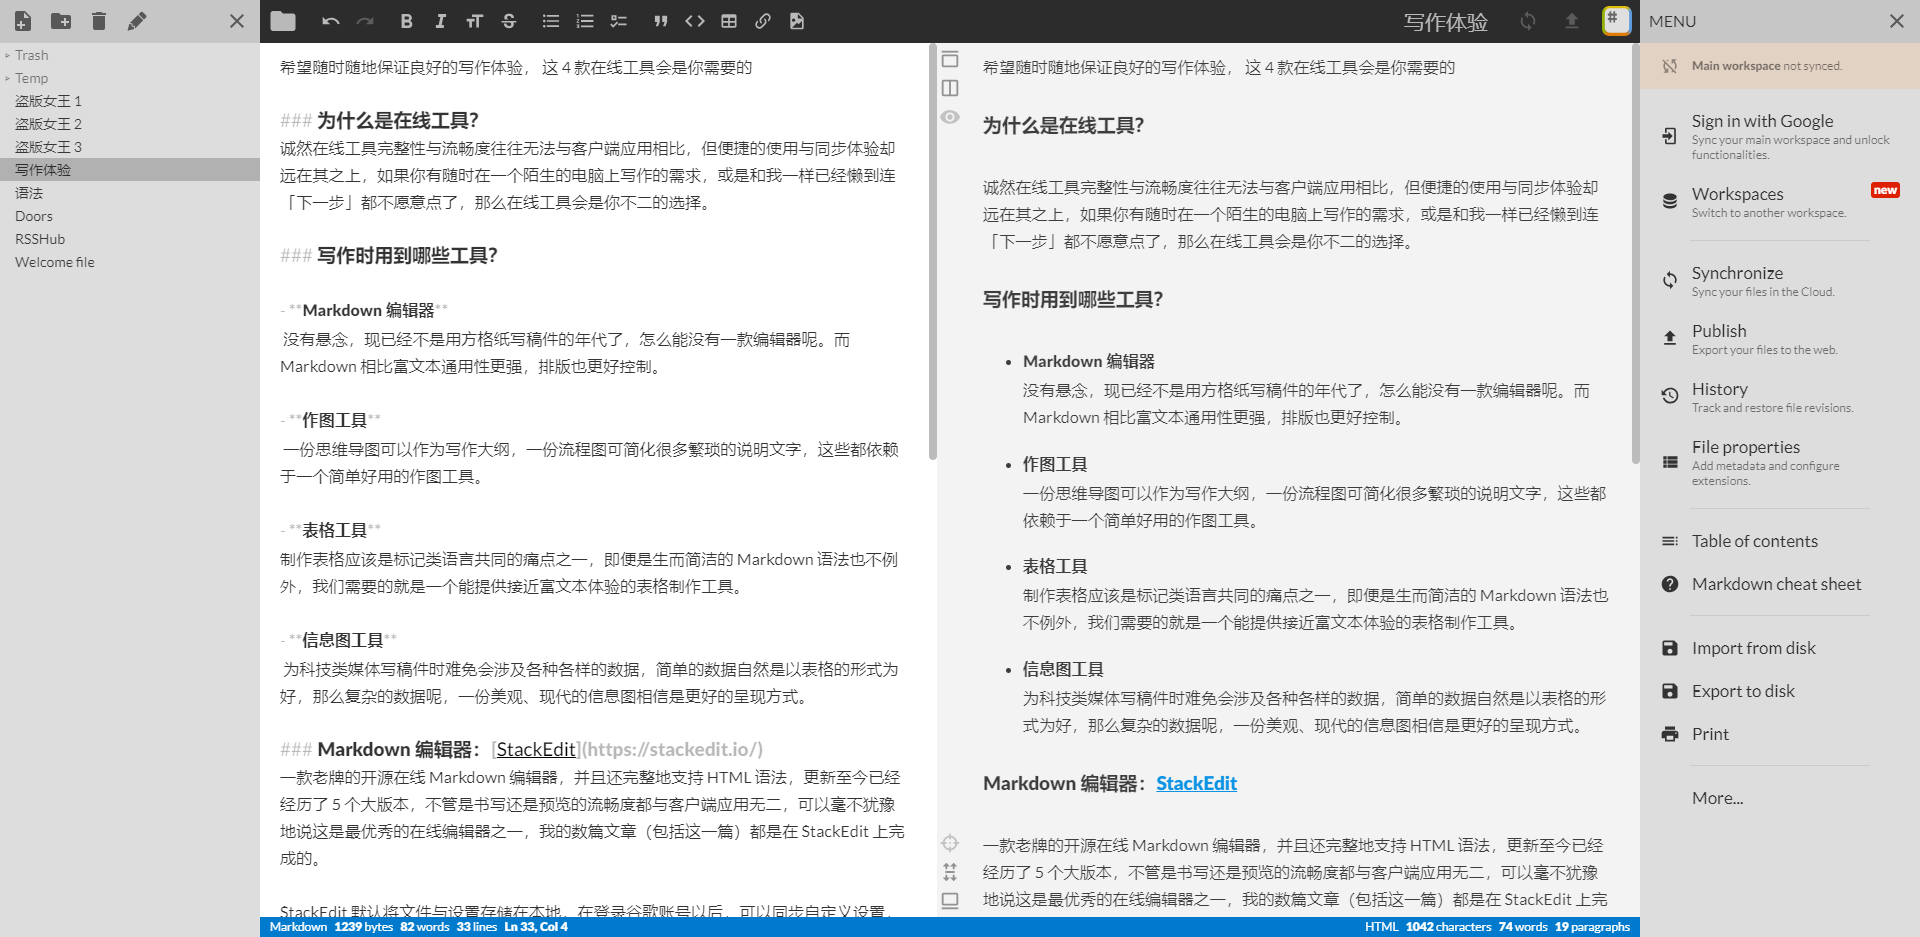
Task: Click the blockquote toolbar icon
Action: (x=660, y=21)
